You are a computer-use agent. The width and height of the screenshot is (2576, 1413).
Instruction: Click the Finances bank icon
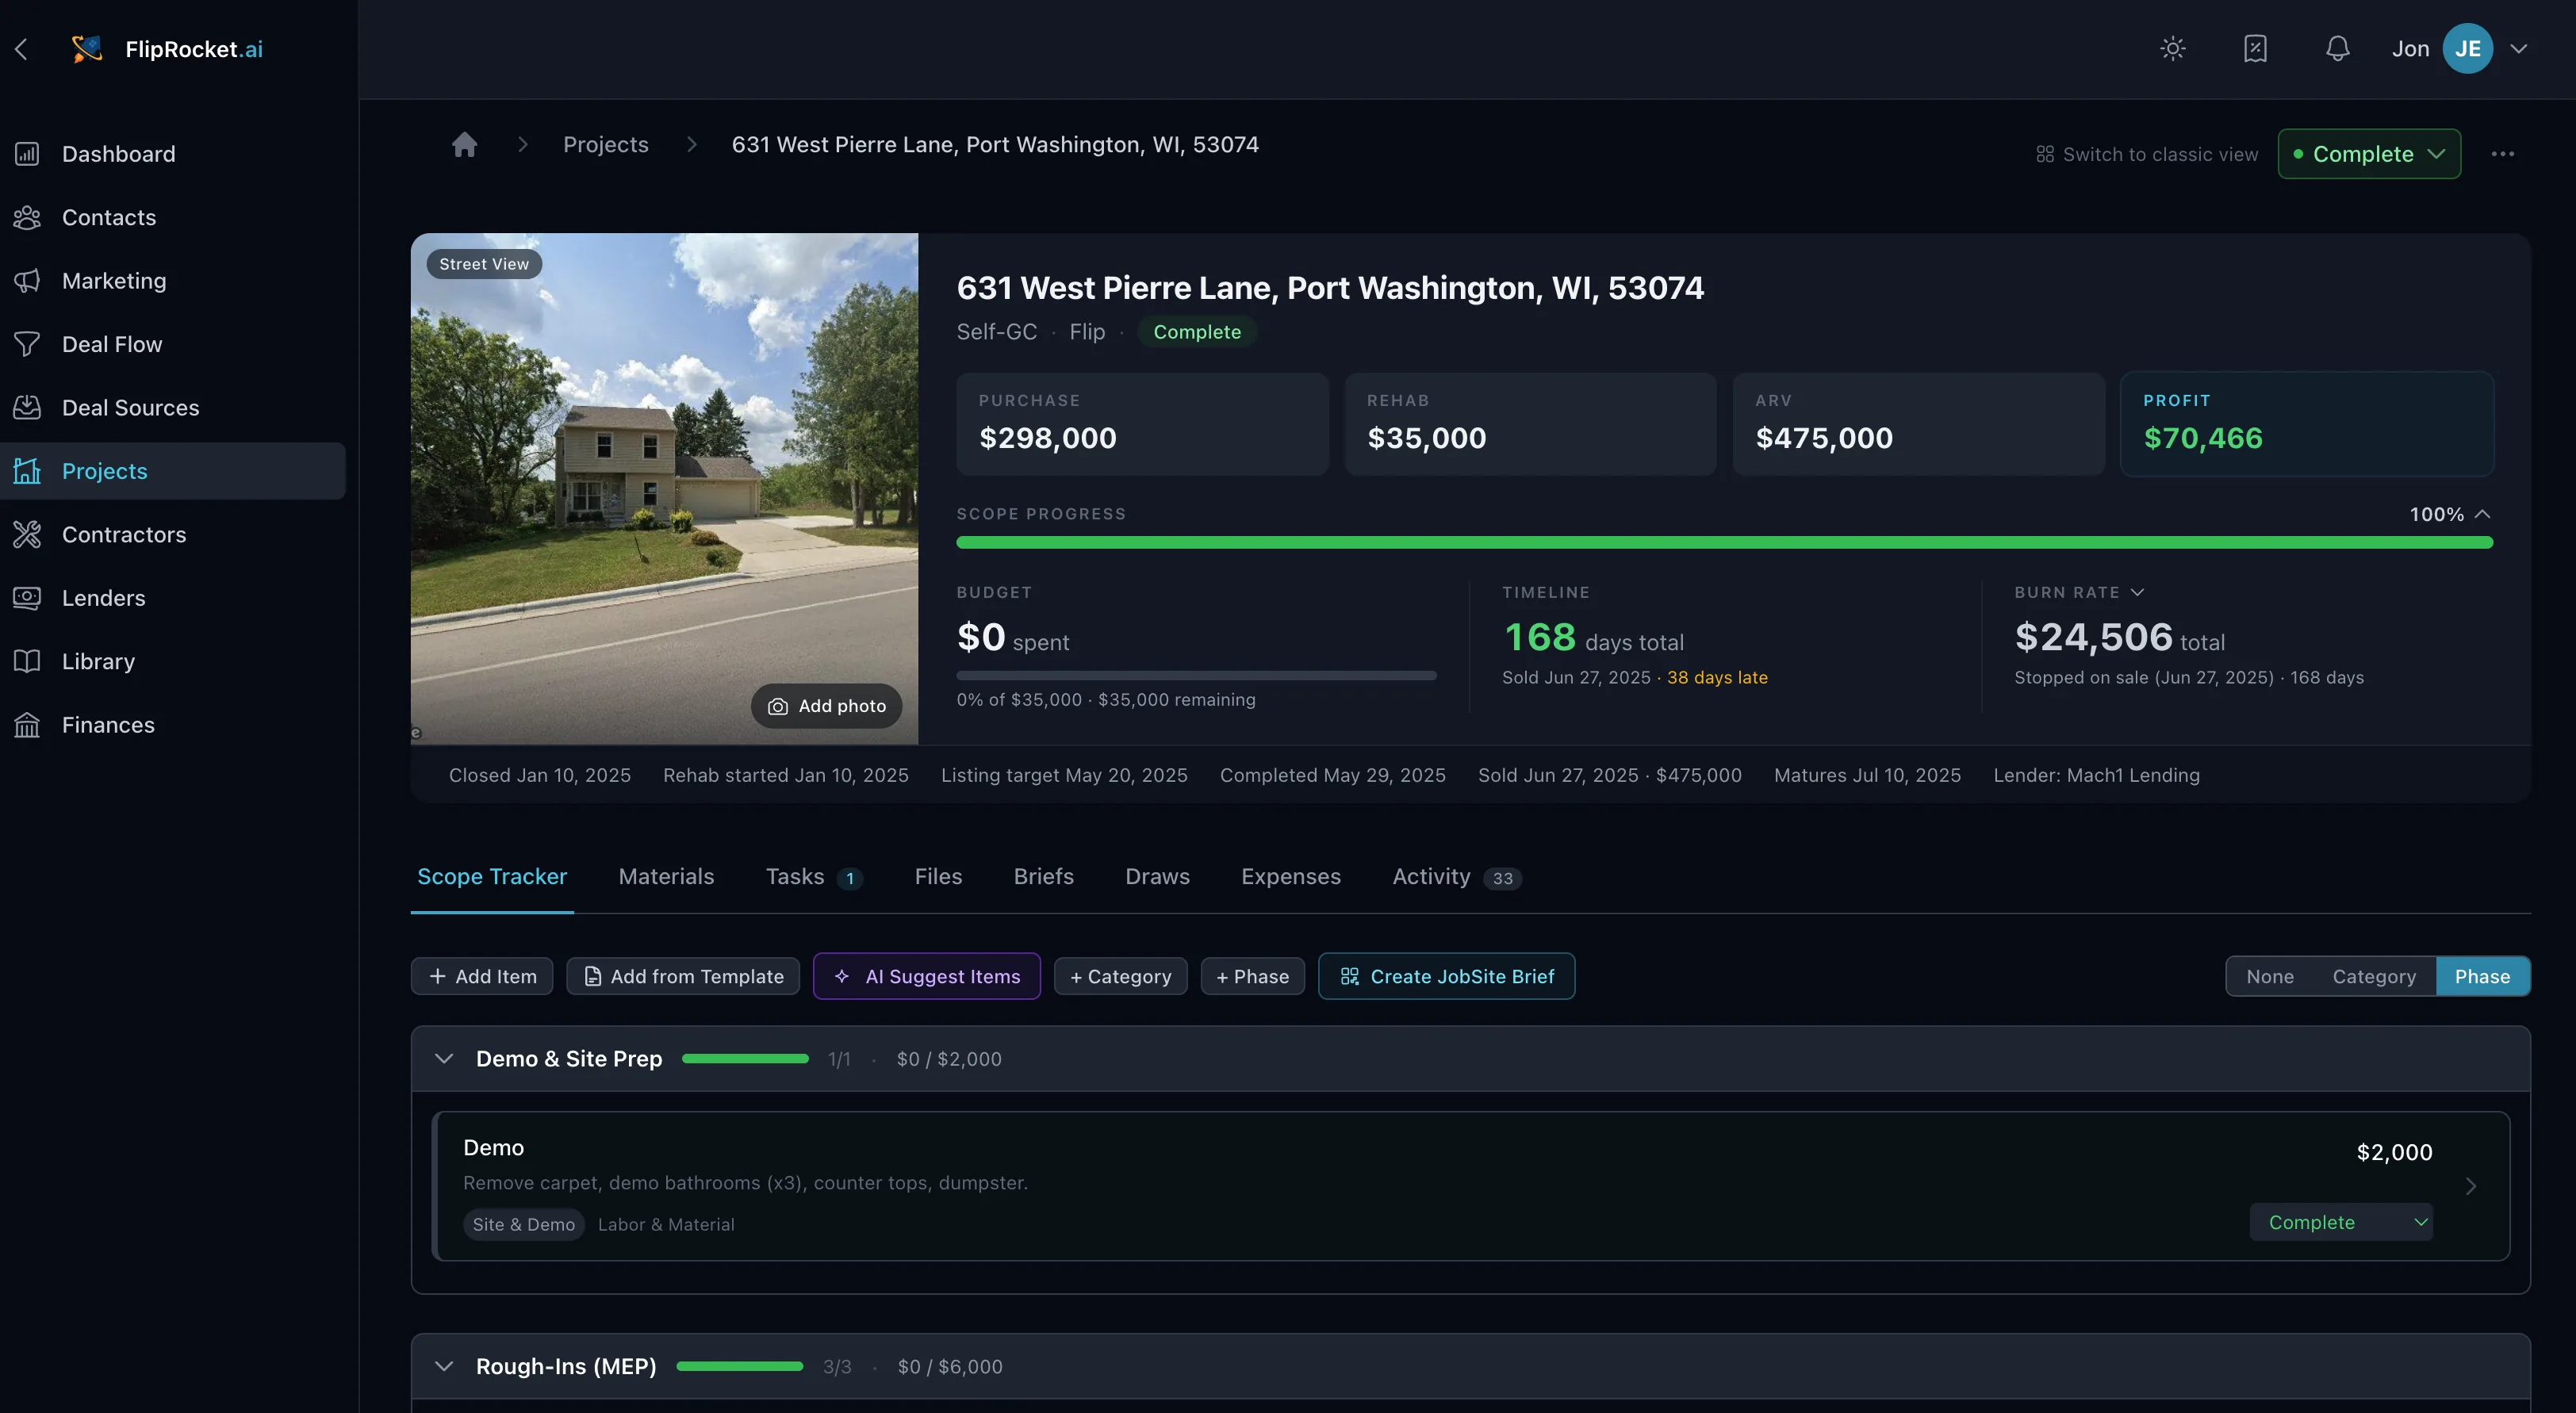[x=27, y=725]
